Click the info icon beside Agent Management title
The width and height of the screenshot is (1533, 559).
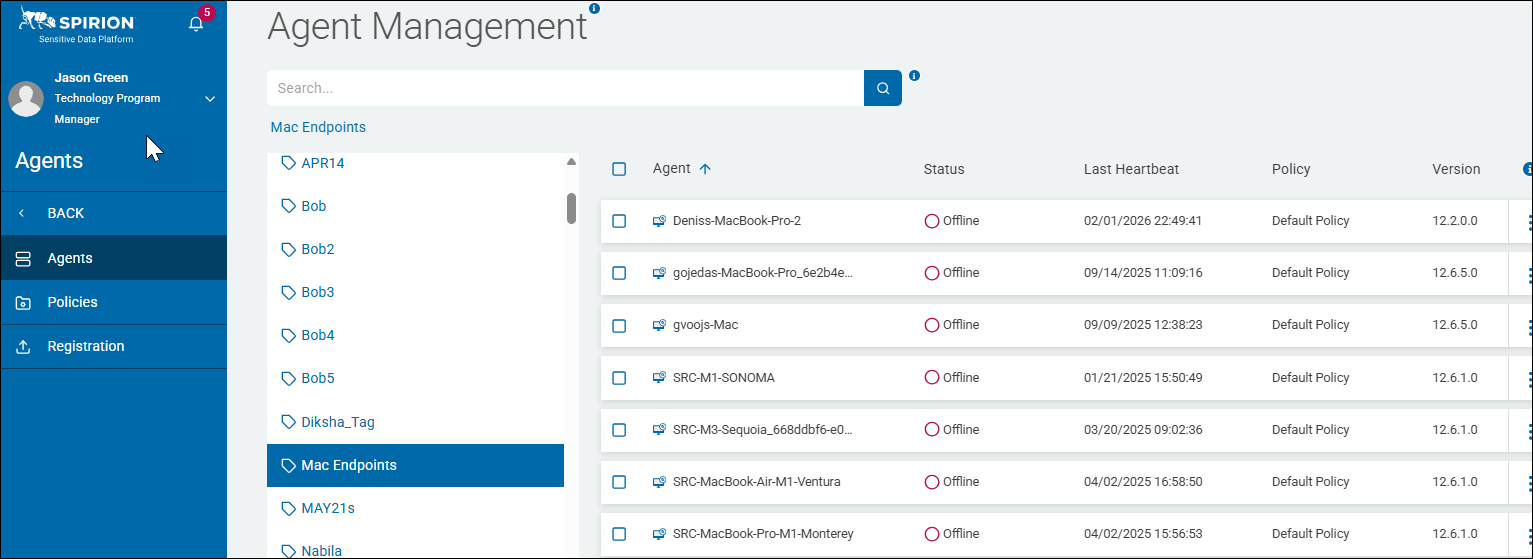pyautogui.click(x=594, y=8)
